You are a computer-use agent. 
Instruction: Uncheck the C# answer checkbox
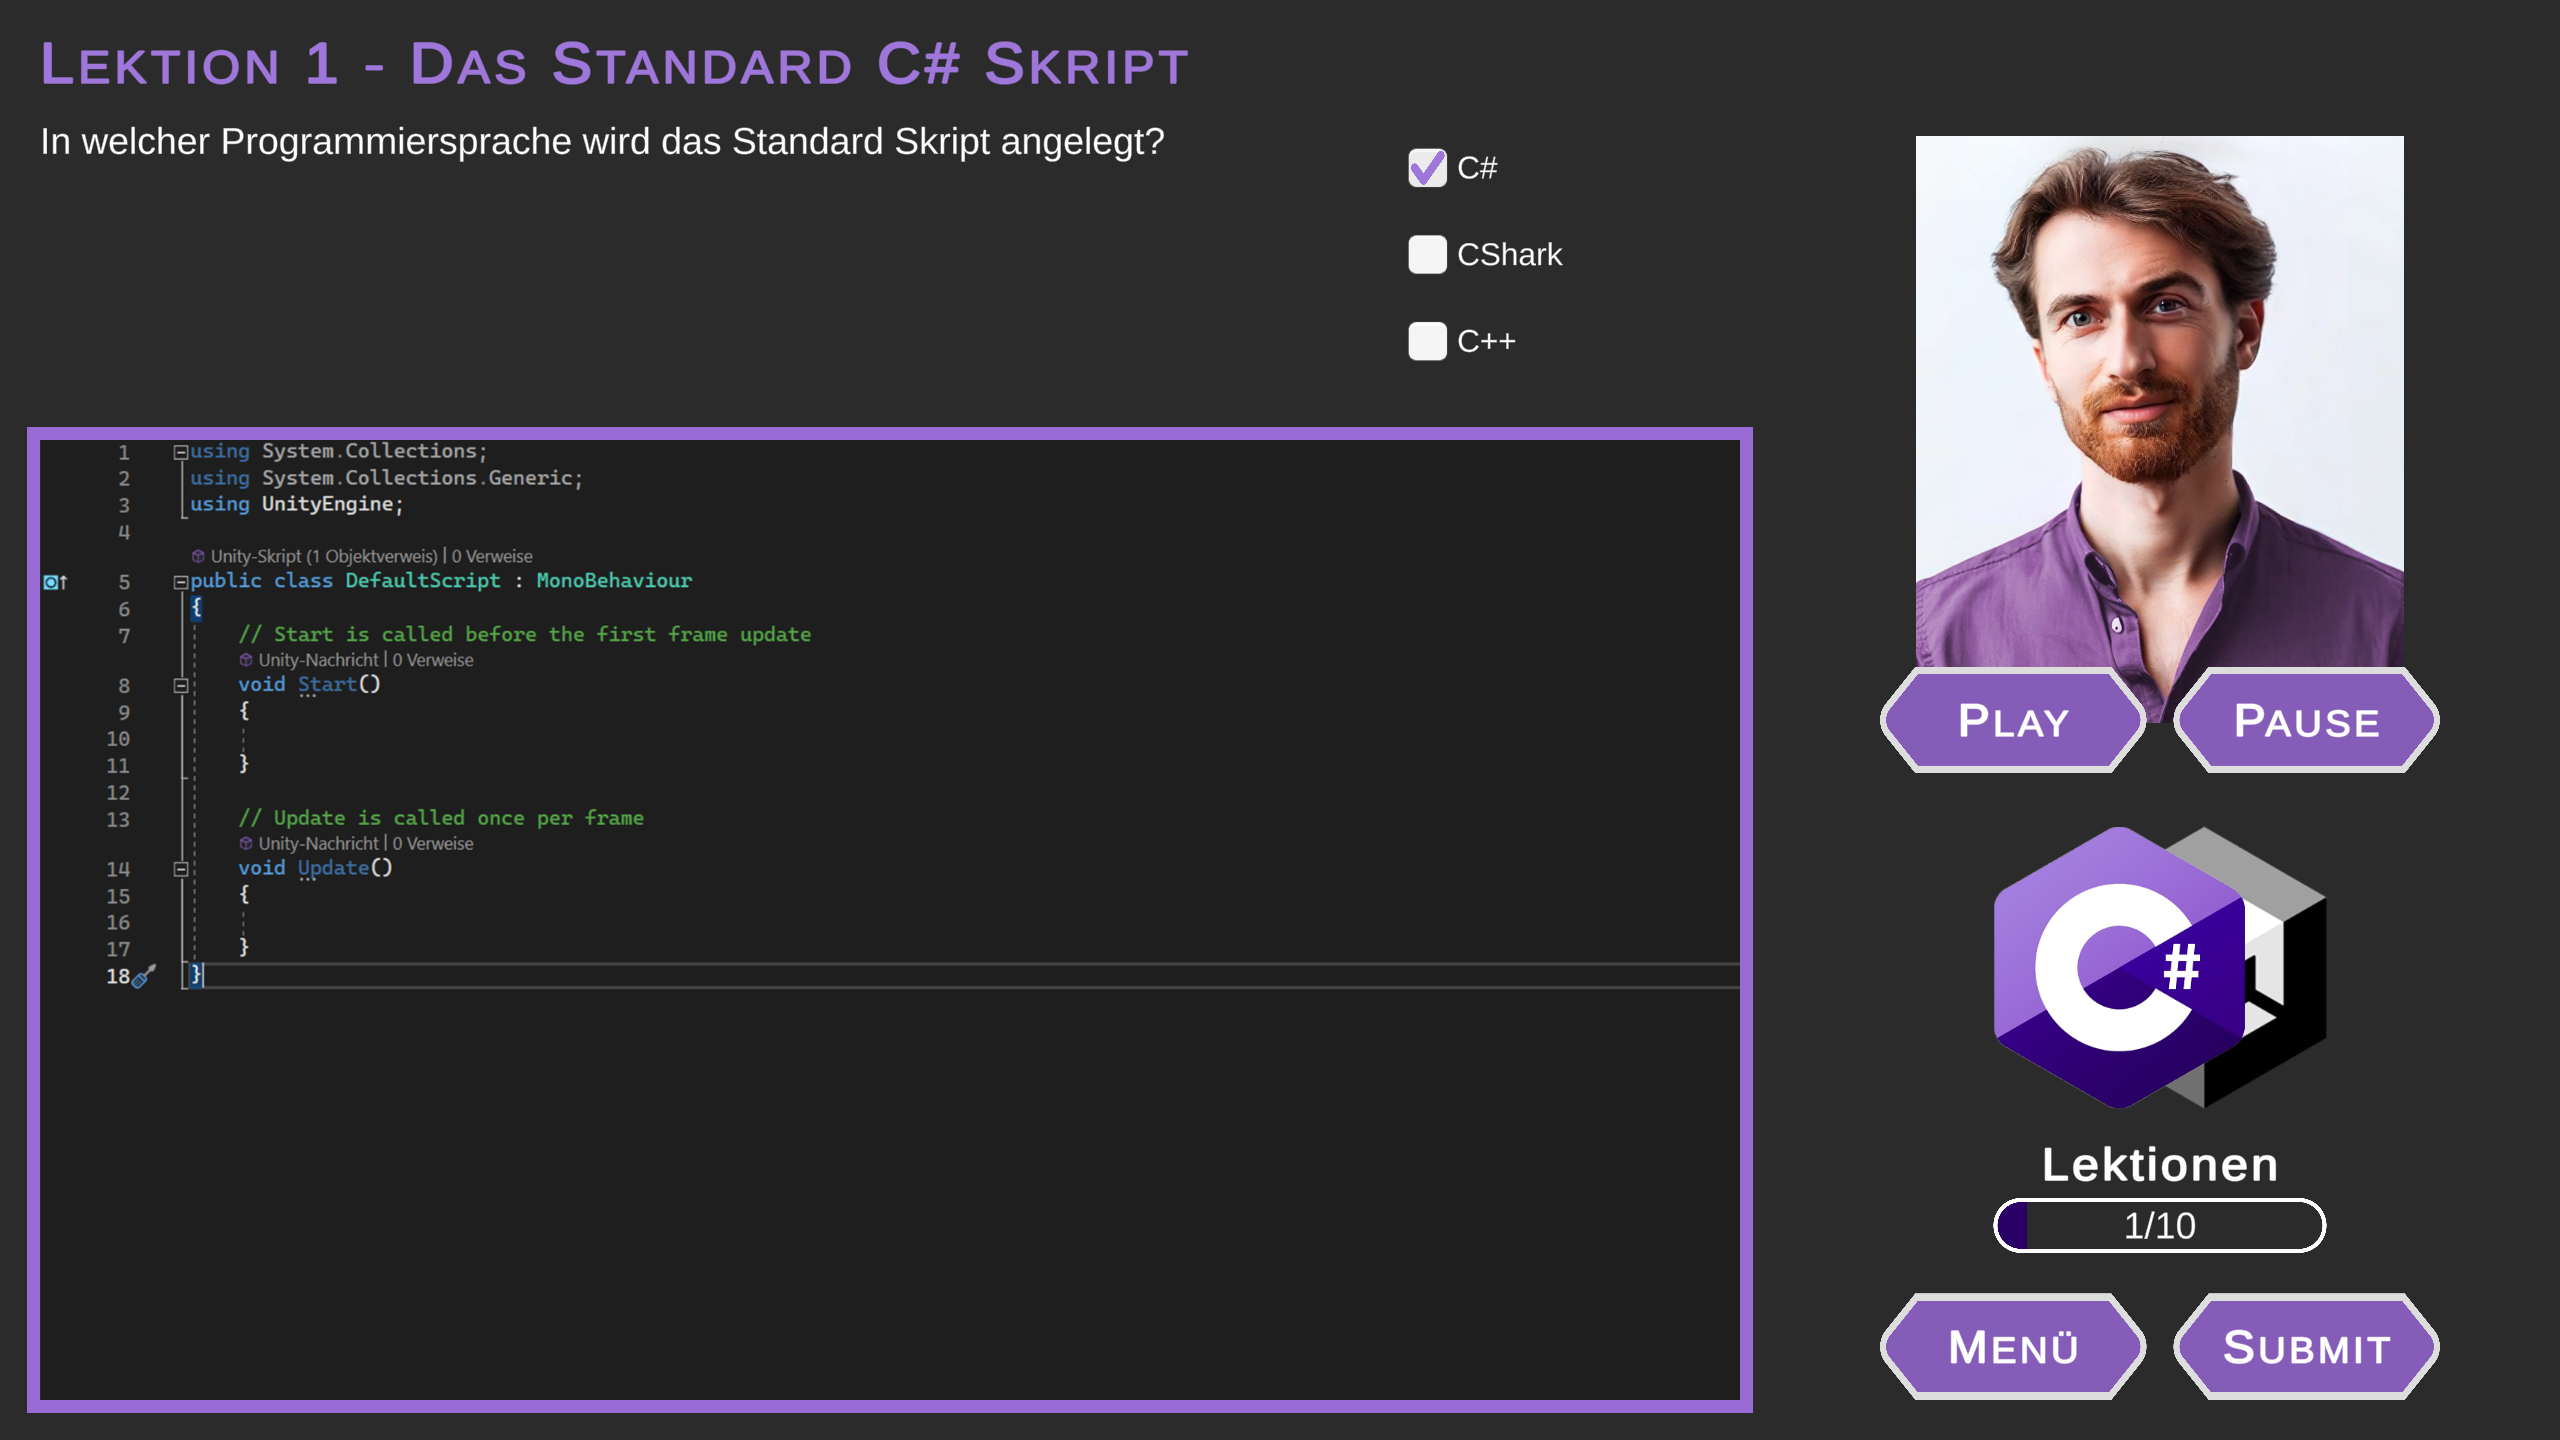click(1427, 168)
